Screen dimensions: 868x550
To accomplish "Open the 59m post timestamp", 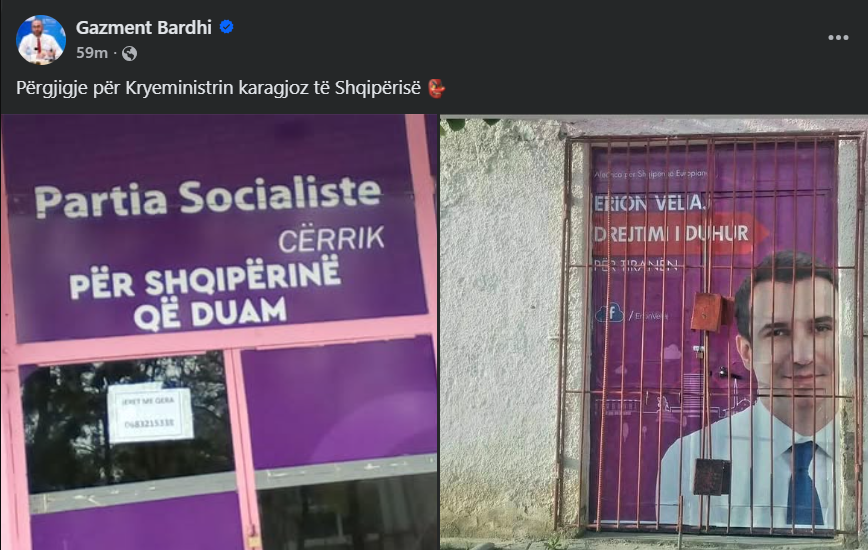I will pyautogui.click(x=92, y=53).
